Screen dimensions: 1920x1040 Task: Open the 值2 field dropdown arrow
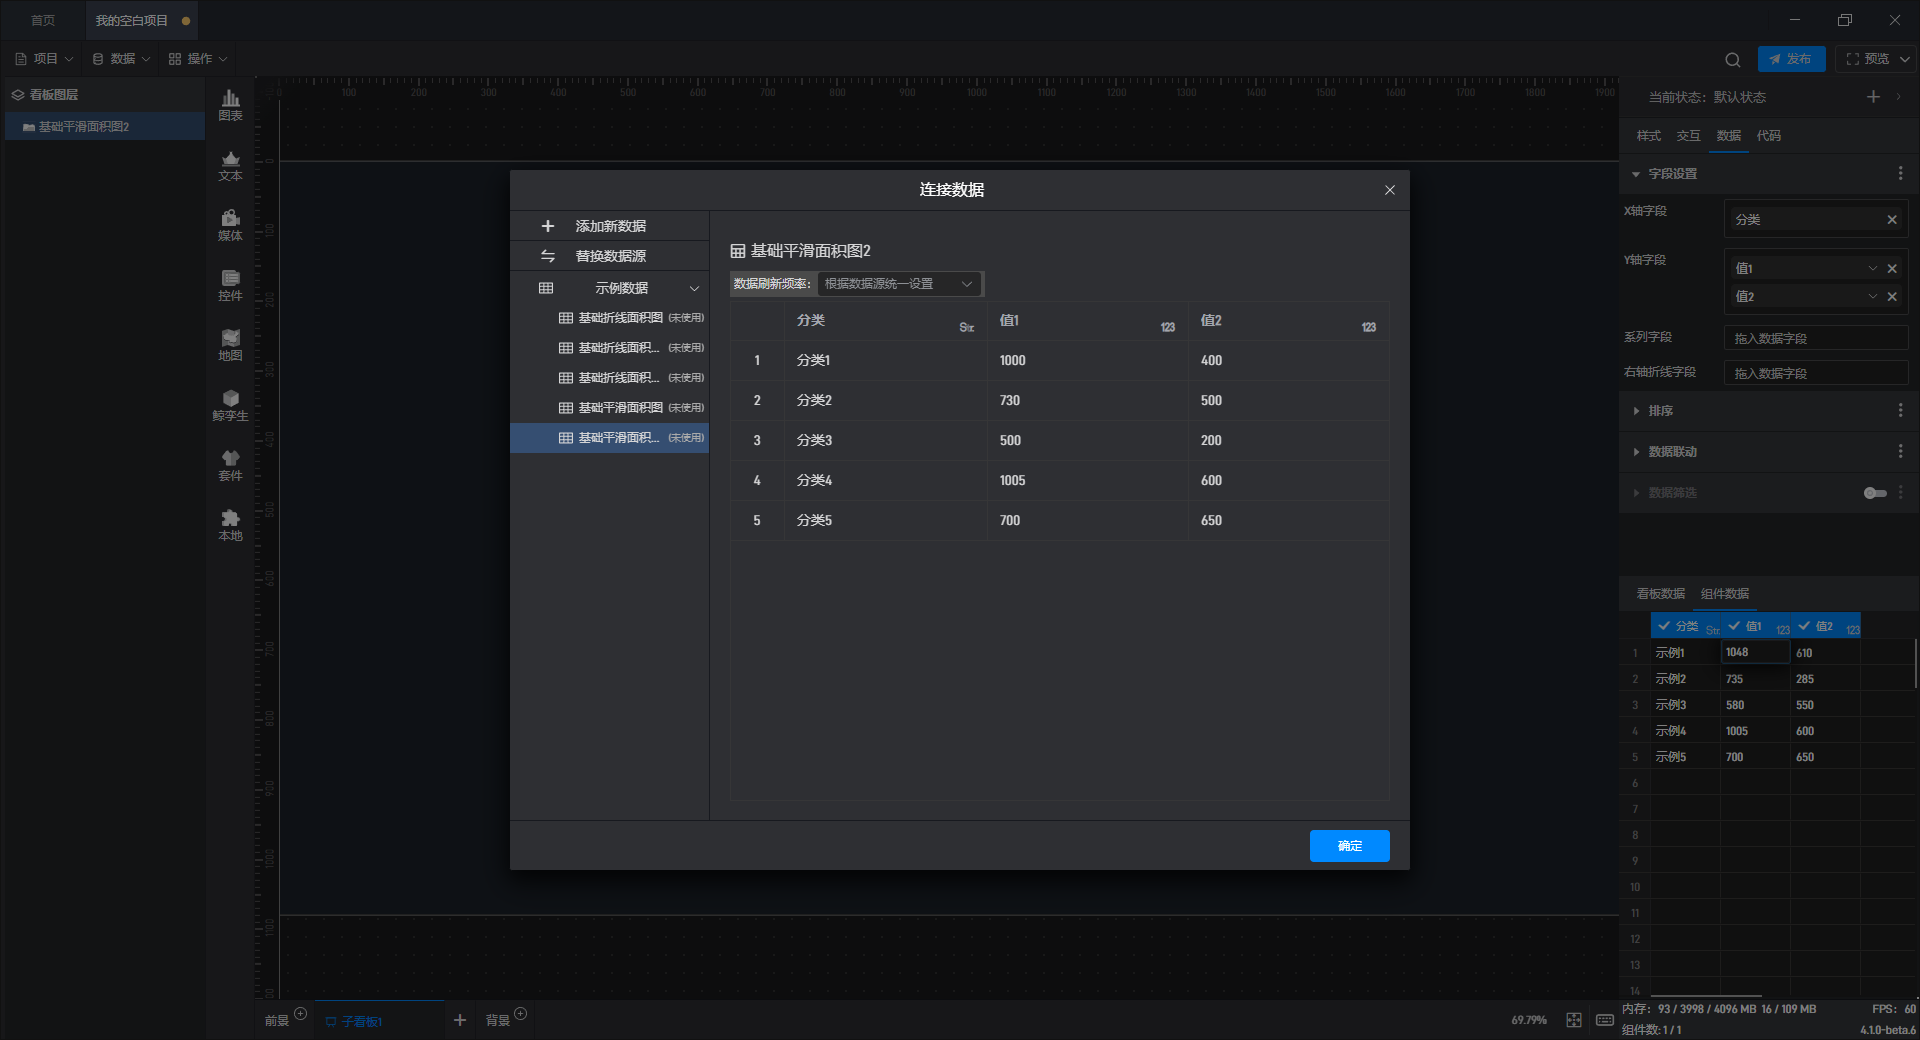[1873, 296]
